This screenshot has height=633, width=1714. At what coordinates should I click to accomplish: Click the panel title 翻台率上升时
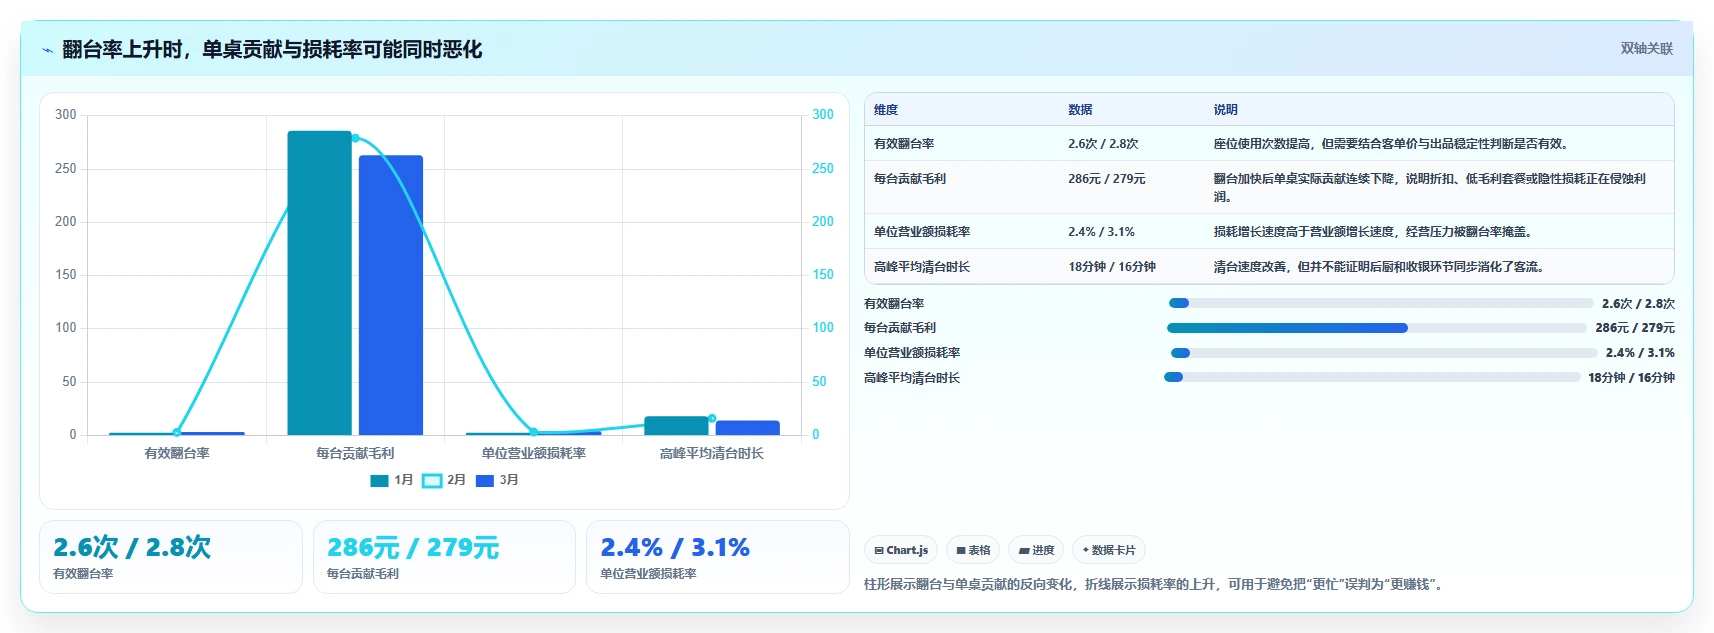[x=272, y=50]
